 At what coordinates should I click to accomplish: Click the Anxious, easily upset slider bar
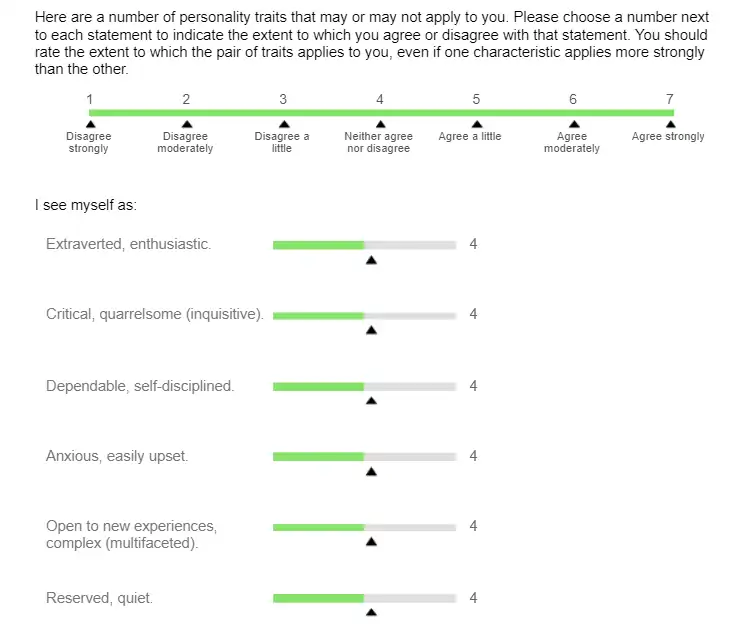(x=364, y=456)
